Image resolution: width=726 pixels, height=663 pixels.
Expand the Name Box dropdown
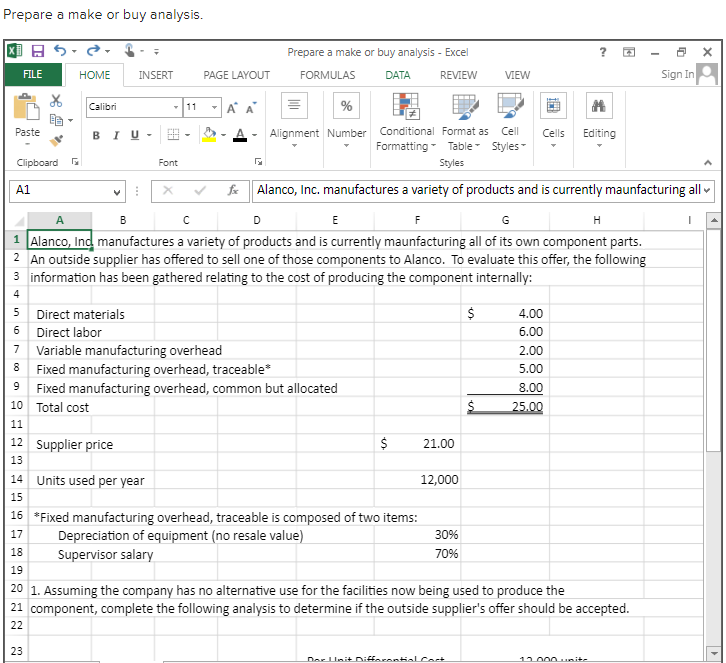[x=117, y=192]
